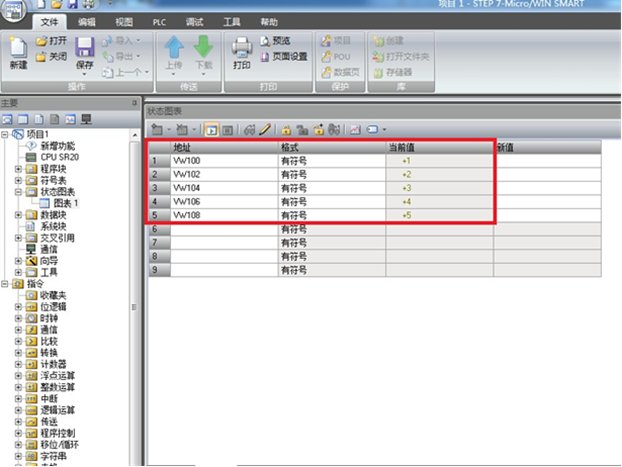
Task: Click 存储器 in the library group
Action: click(393, 72)
